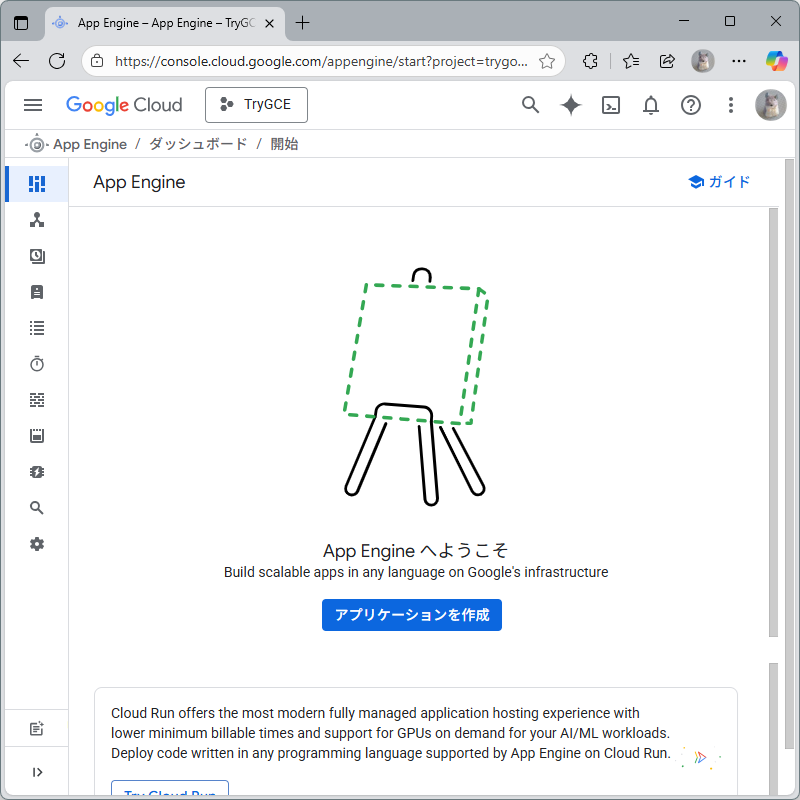This screenshot has height=800, width=800.
Task: Click the console search magnifier icon
Action: click(530, 105)
